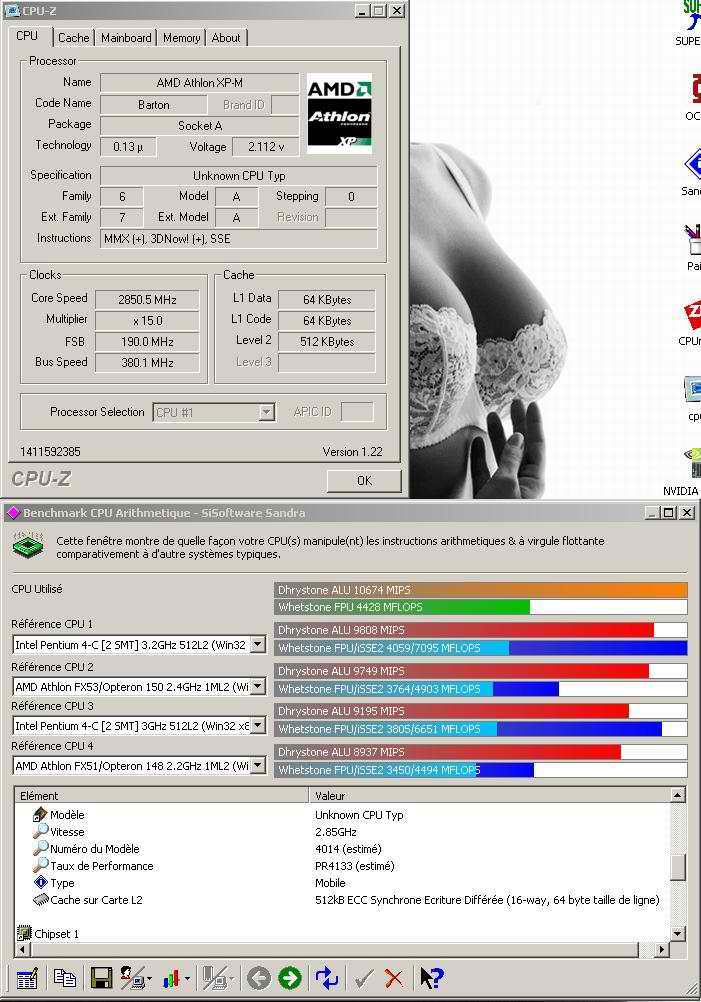The image size is (701, 1002).
Task: Click the results list scroll up arrow
Action: (678, 795)
